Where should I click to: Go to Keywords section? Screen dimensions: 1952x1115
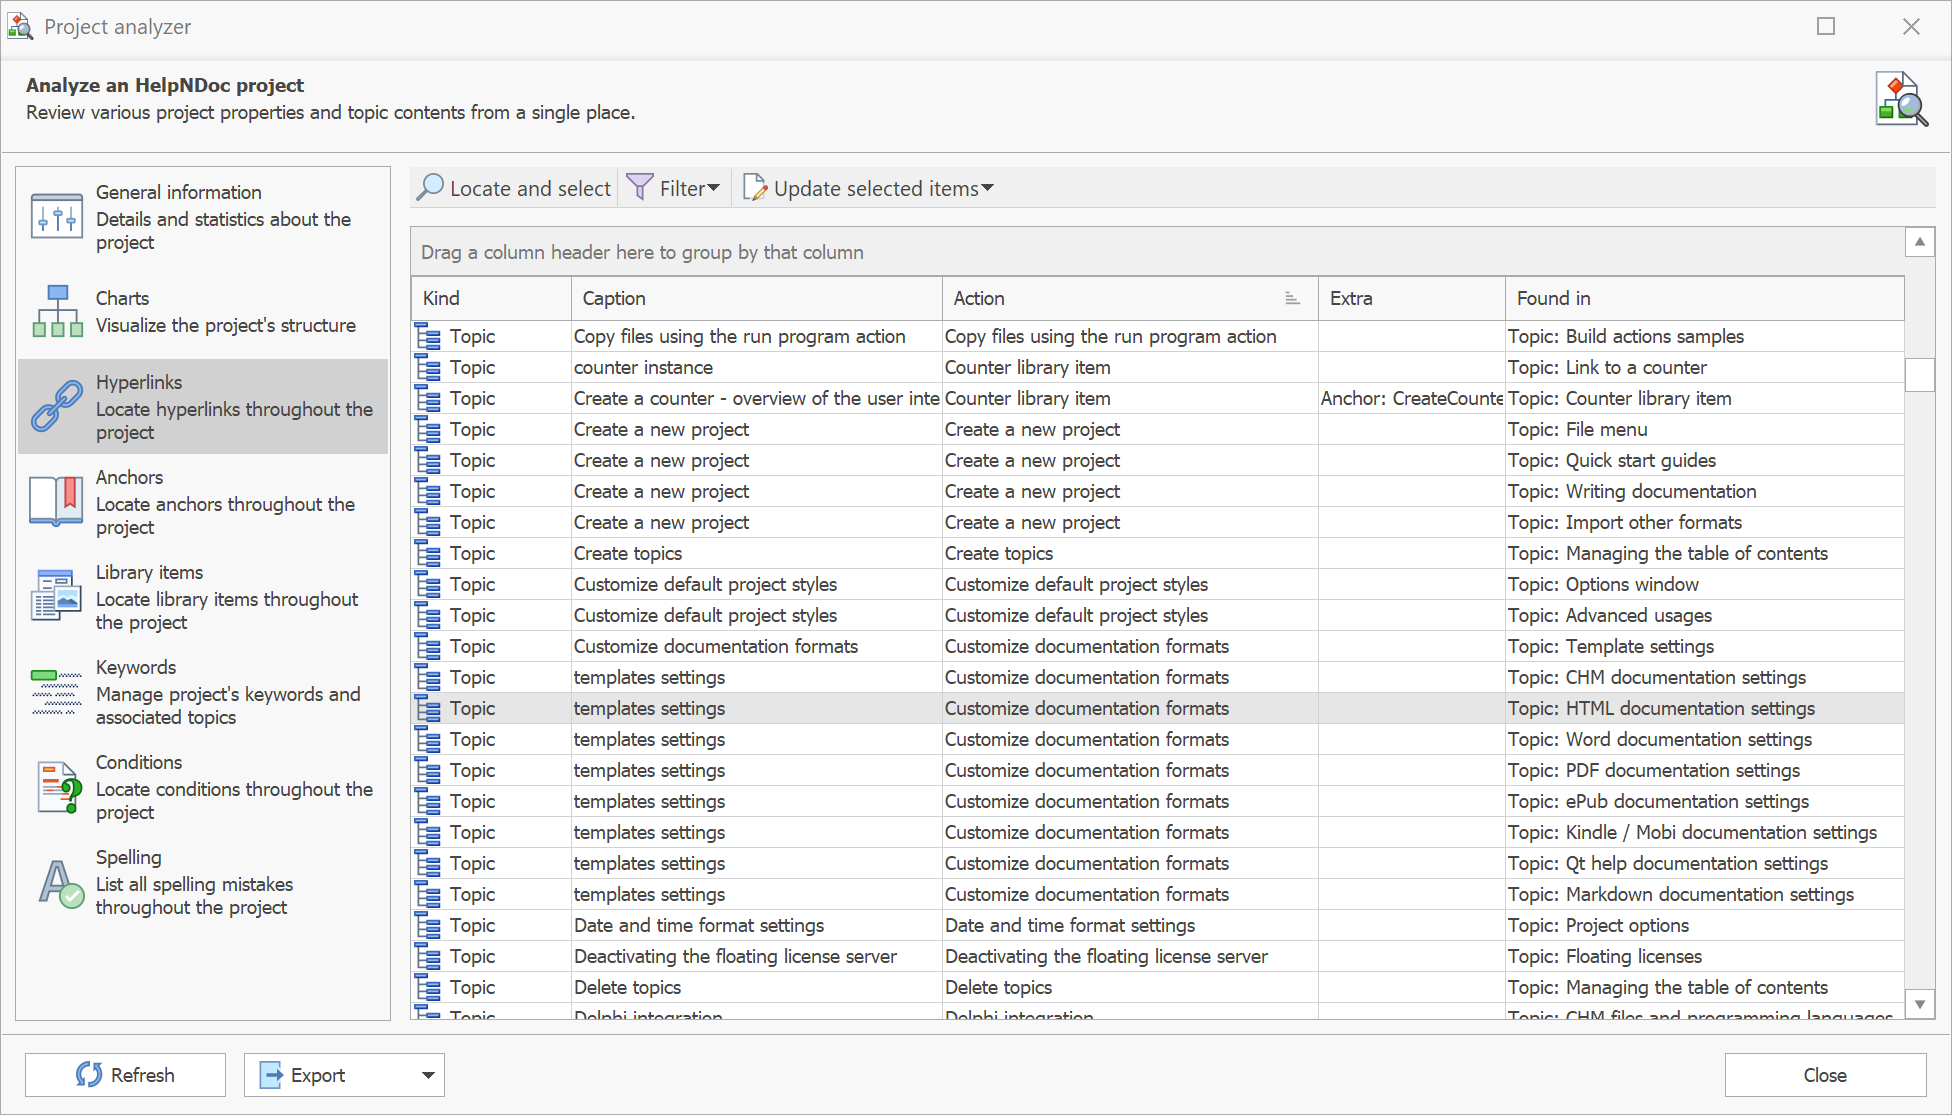pos(203,692)
